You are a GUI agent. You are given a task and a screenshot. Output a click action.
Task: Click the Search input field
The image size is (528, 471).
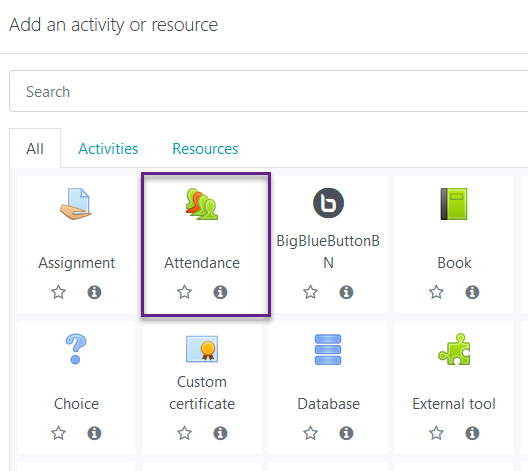(268, 91)
